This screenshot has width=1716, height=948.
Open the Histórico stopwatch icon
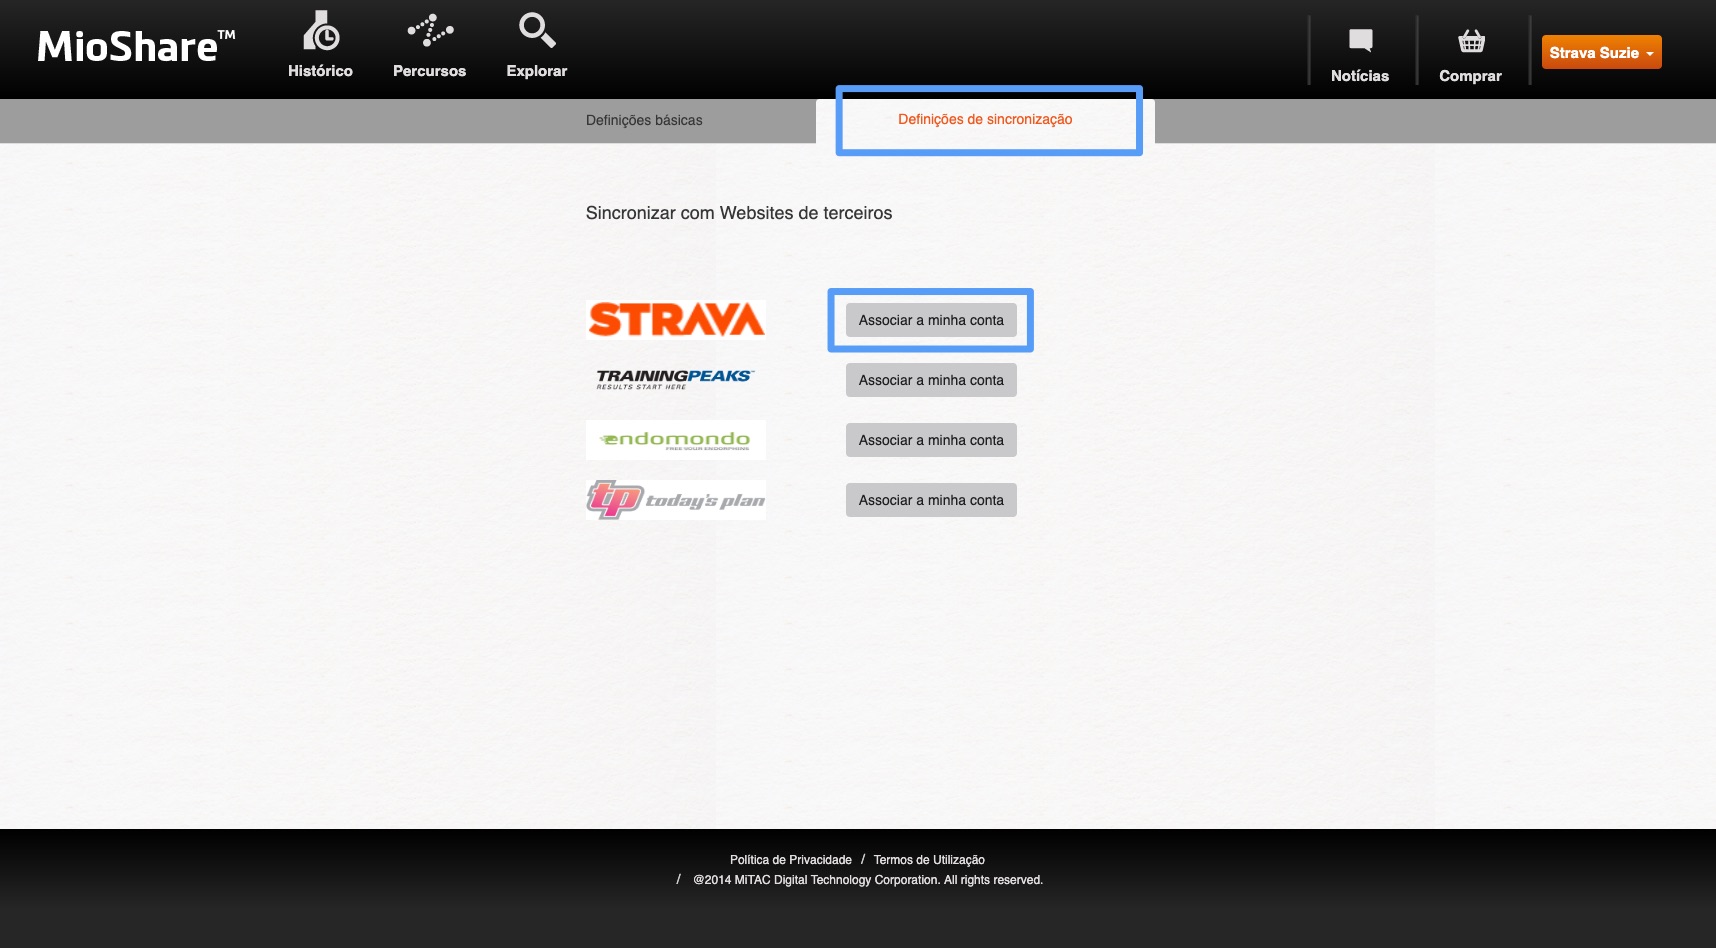(x=321, y=31)
